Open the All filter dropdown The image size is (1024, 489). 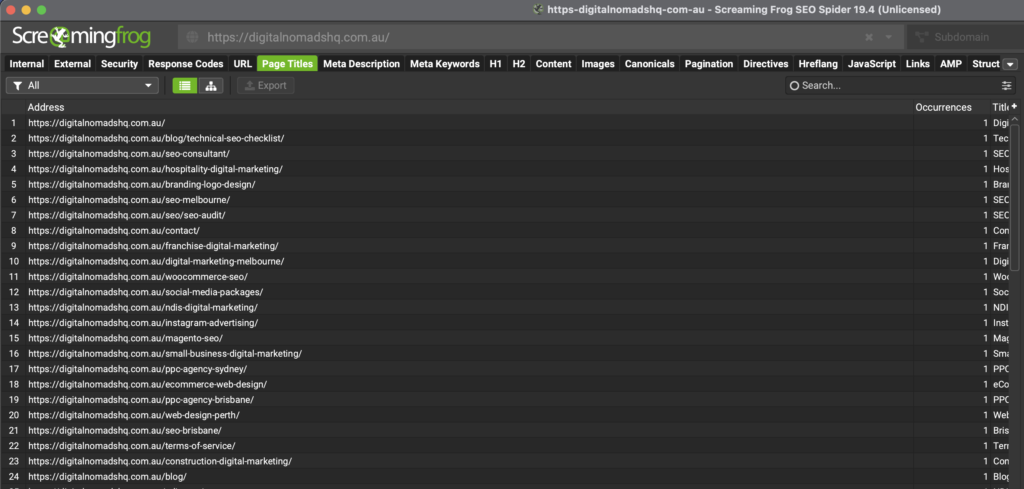82,86
